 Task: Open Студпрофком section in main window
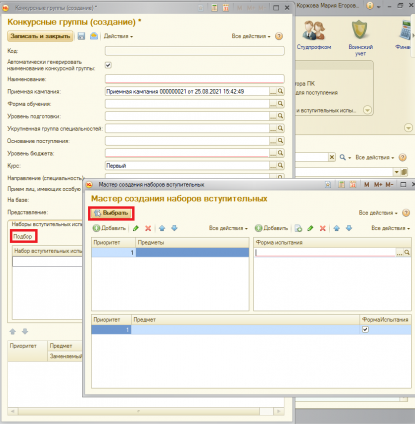point(314,35)
